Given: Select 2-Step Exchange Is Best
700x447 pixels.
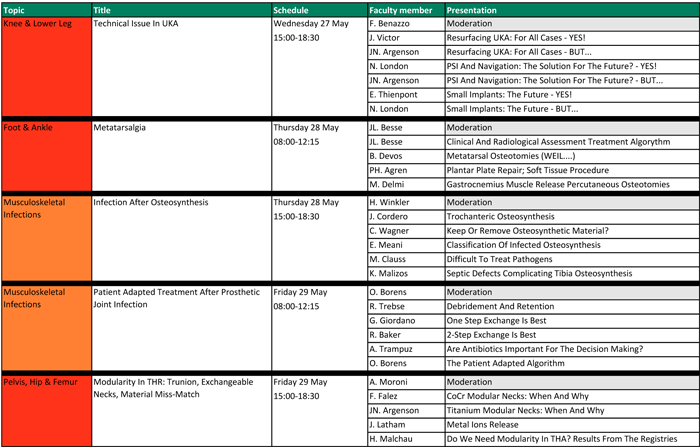Looking at the screenshot, I should point(492,335).
